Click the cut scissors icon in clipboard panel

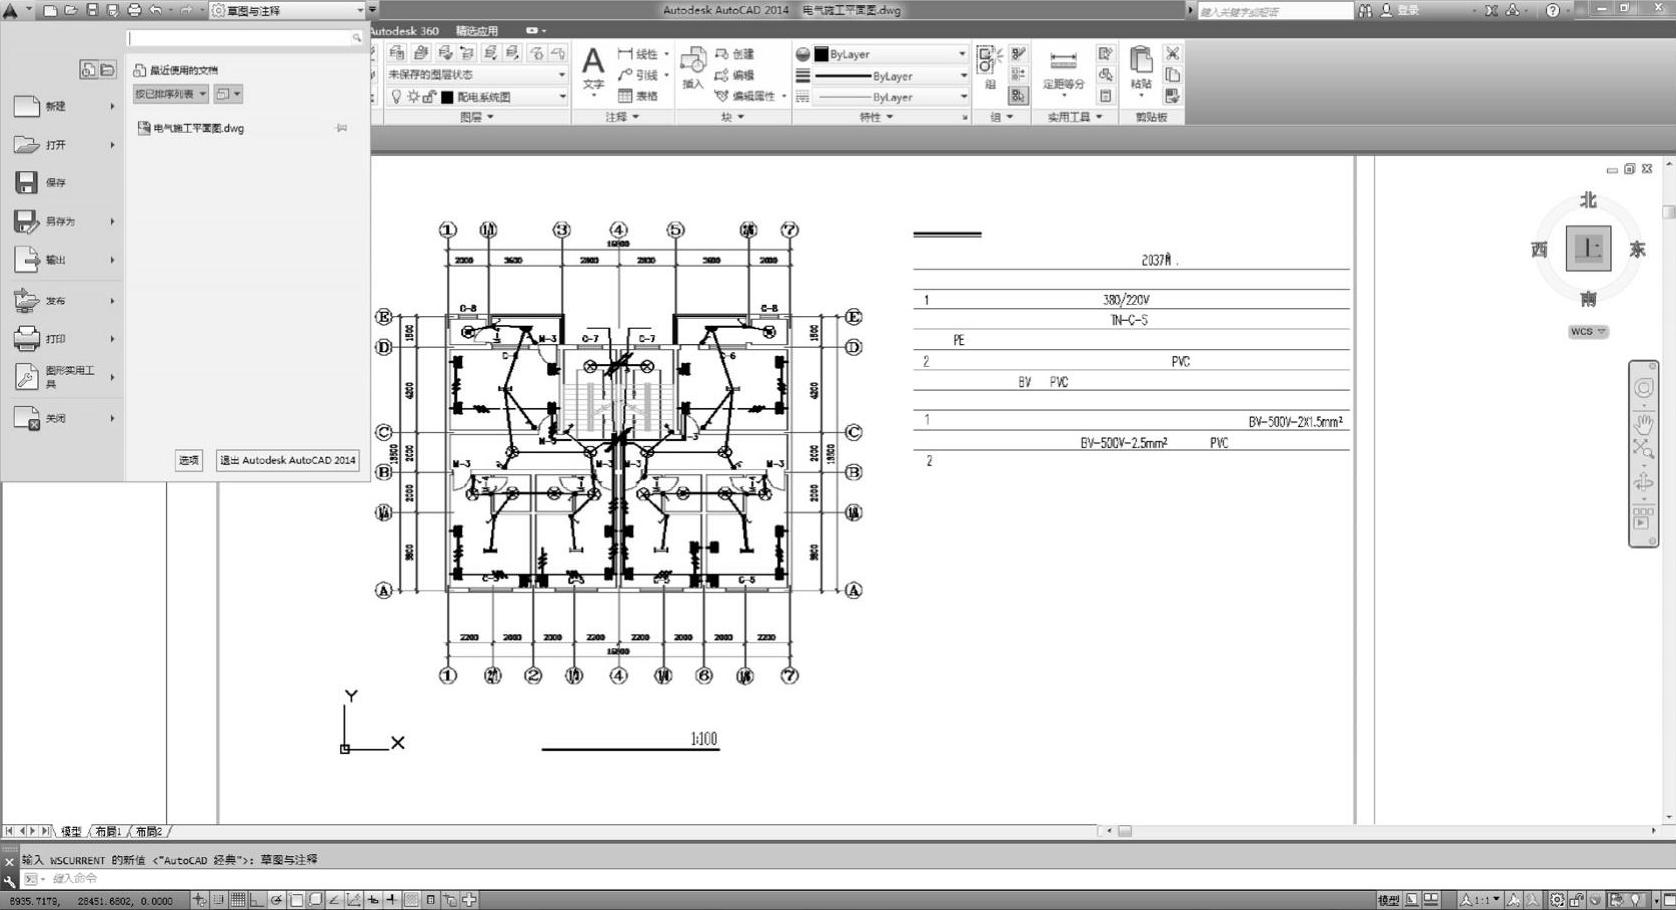(1173, 54)
